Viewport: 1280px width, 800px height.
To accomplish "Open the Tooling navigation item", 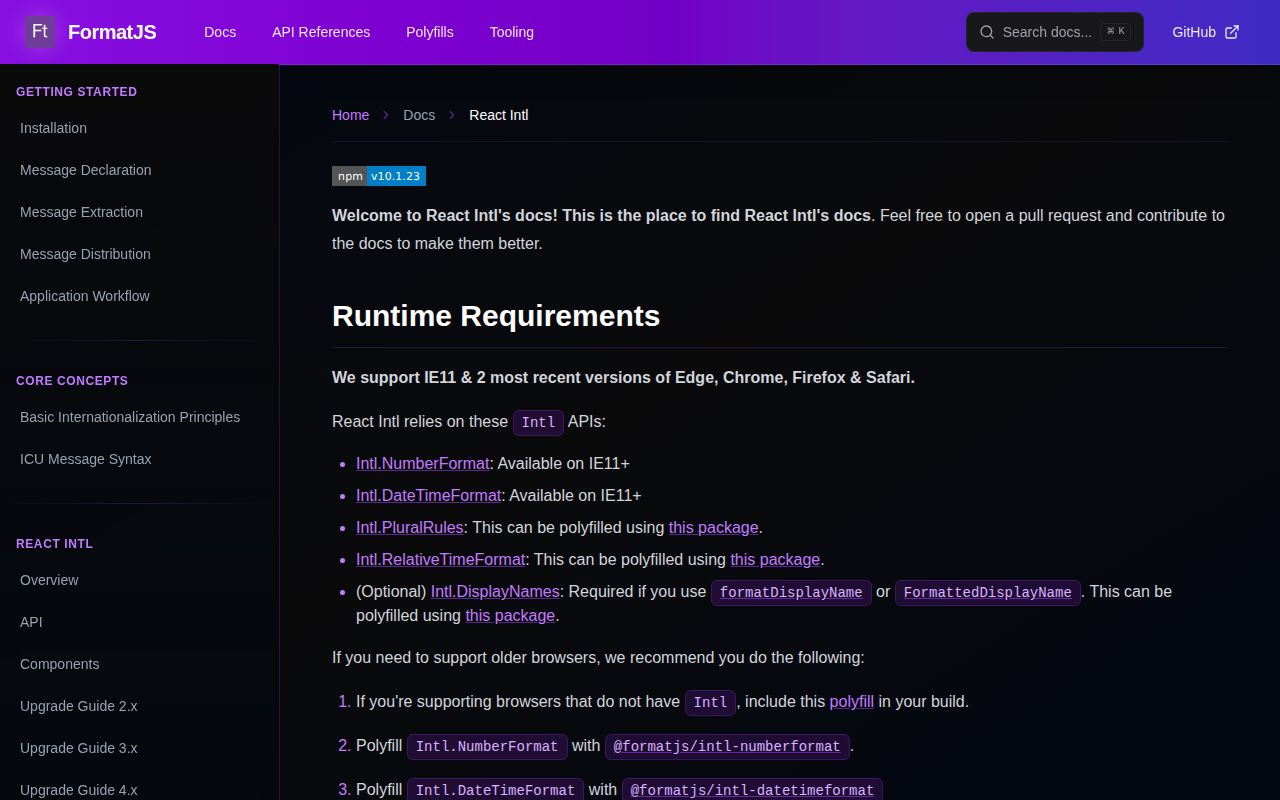I will [x=512, y=32].
